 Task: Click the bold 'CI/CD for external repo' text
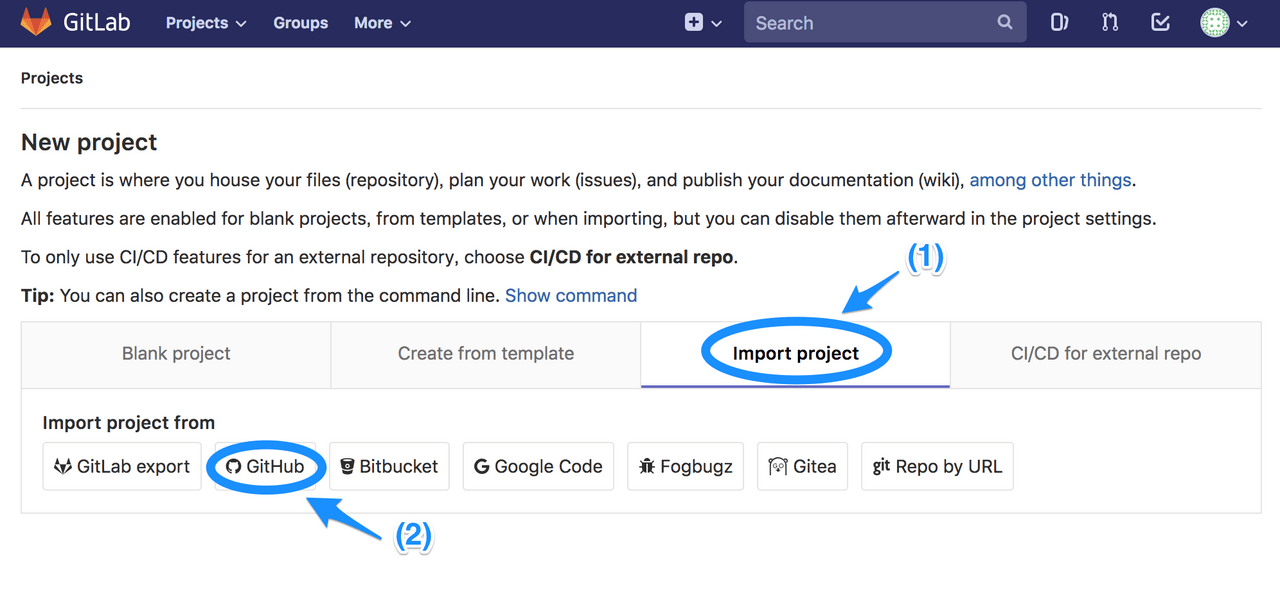point(632,257)
